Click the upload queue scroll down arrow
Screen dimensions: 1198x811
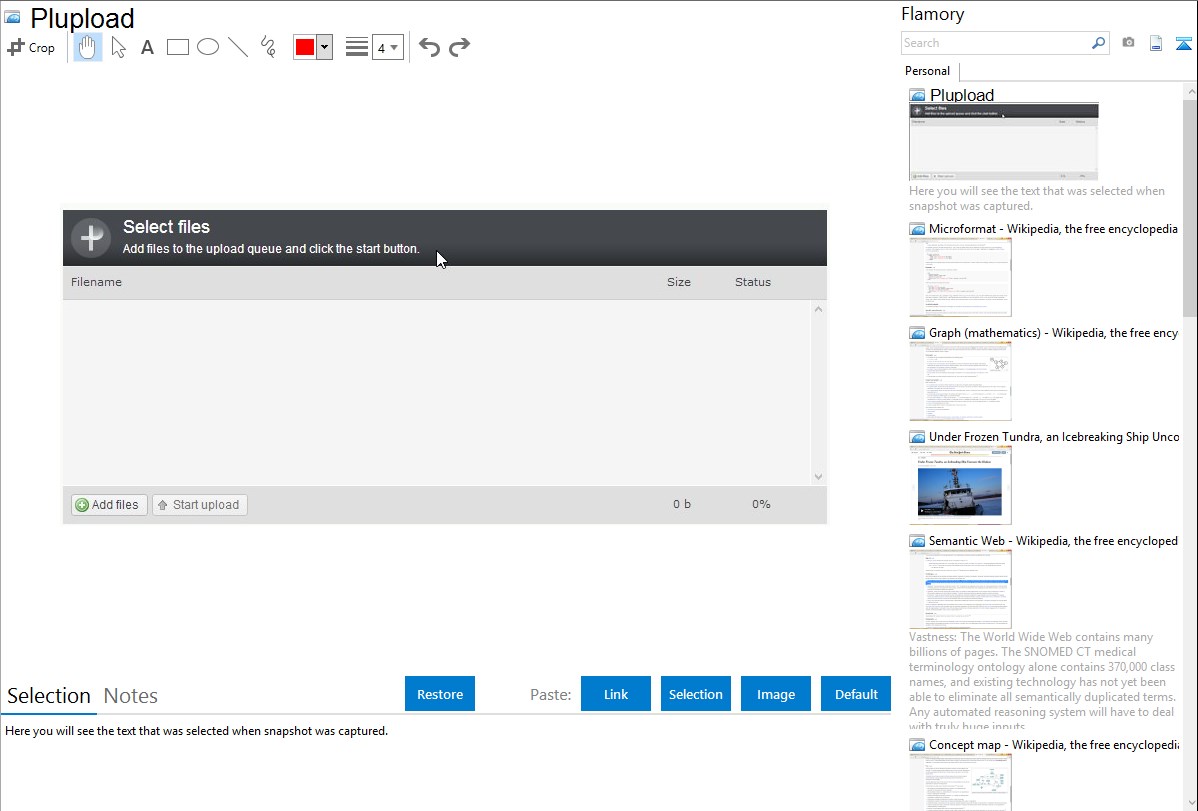pos(818,477)
